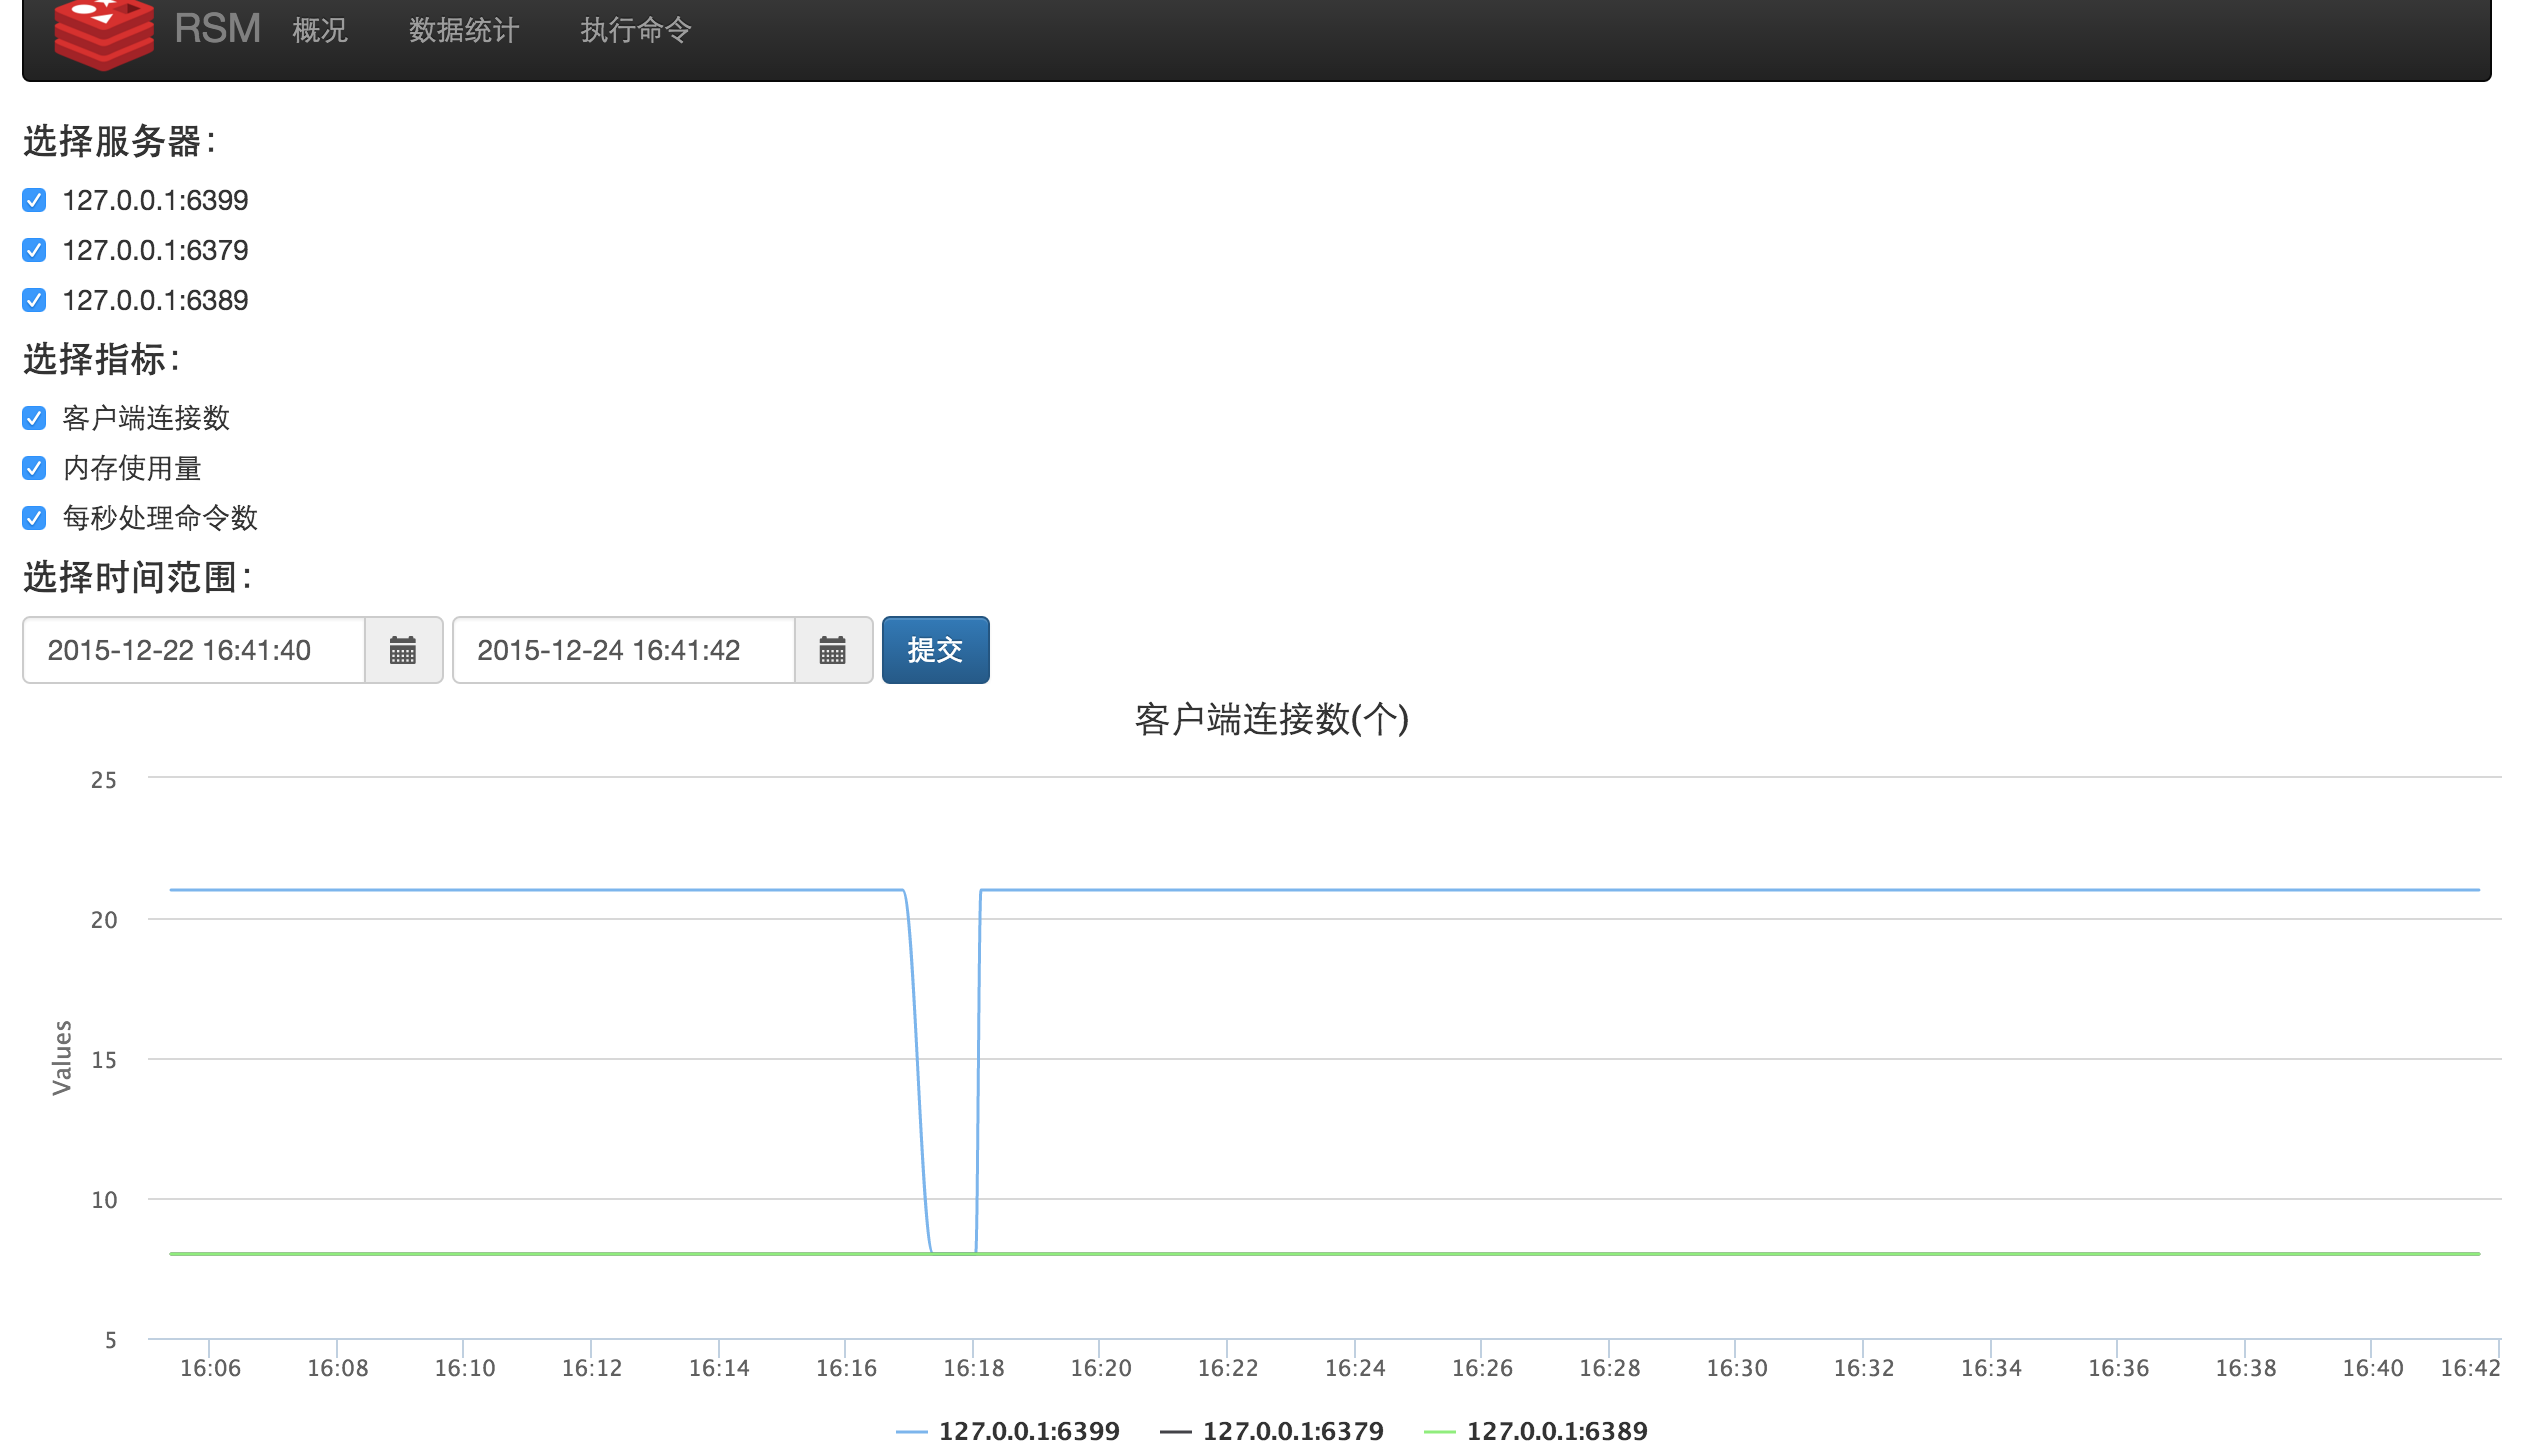2522x1452 pixels.
Task: Open the start date calendar picker
Action: click(x=403, y=651)
